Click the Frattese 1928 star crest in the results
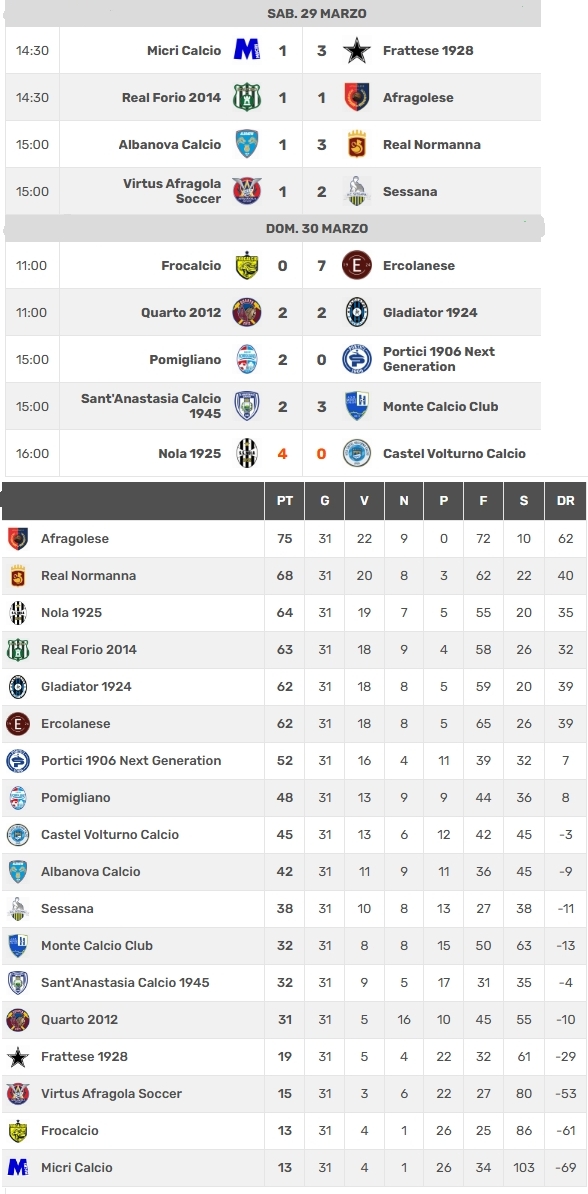The height and width of the screenshot is (1194, 588). 356,51
